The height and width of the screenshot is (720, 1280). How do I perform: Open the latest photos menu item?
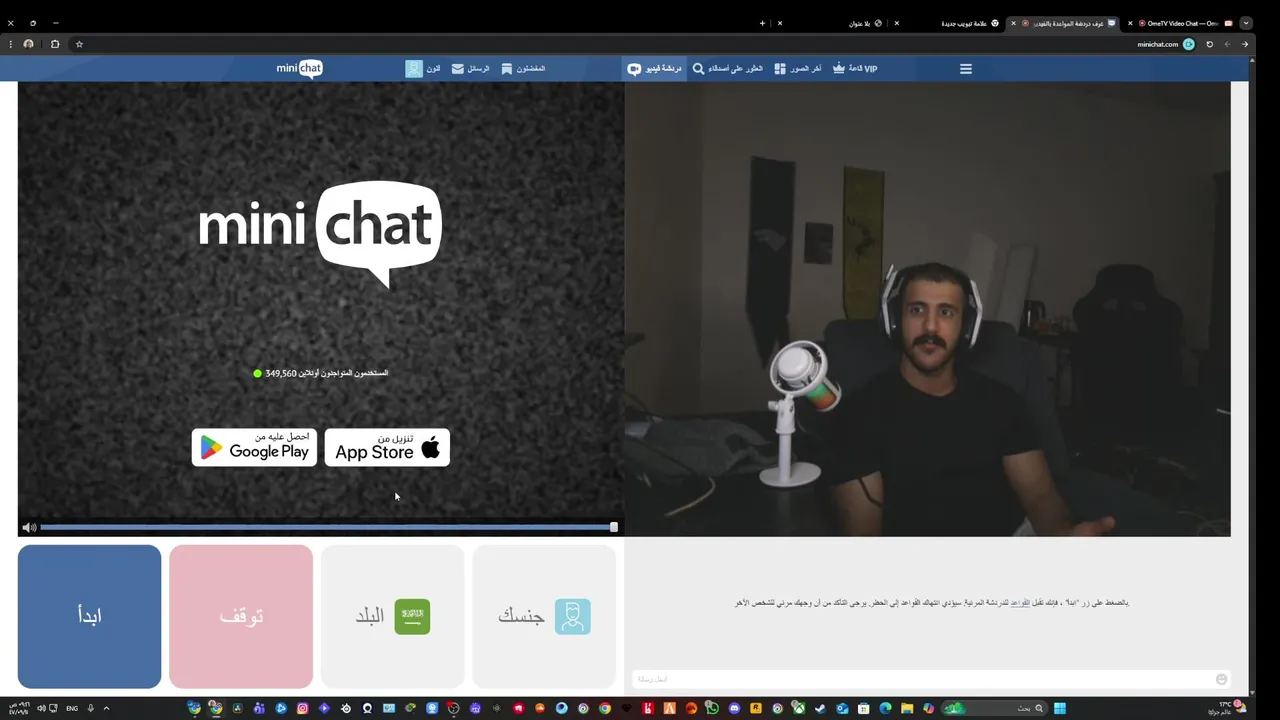[x=798, y=69]
